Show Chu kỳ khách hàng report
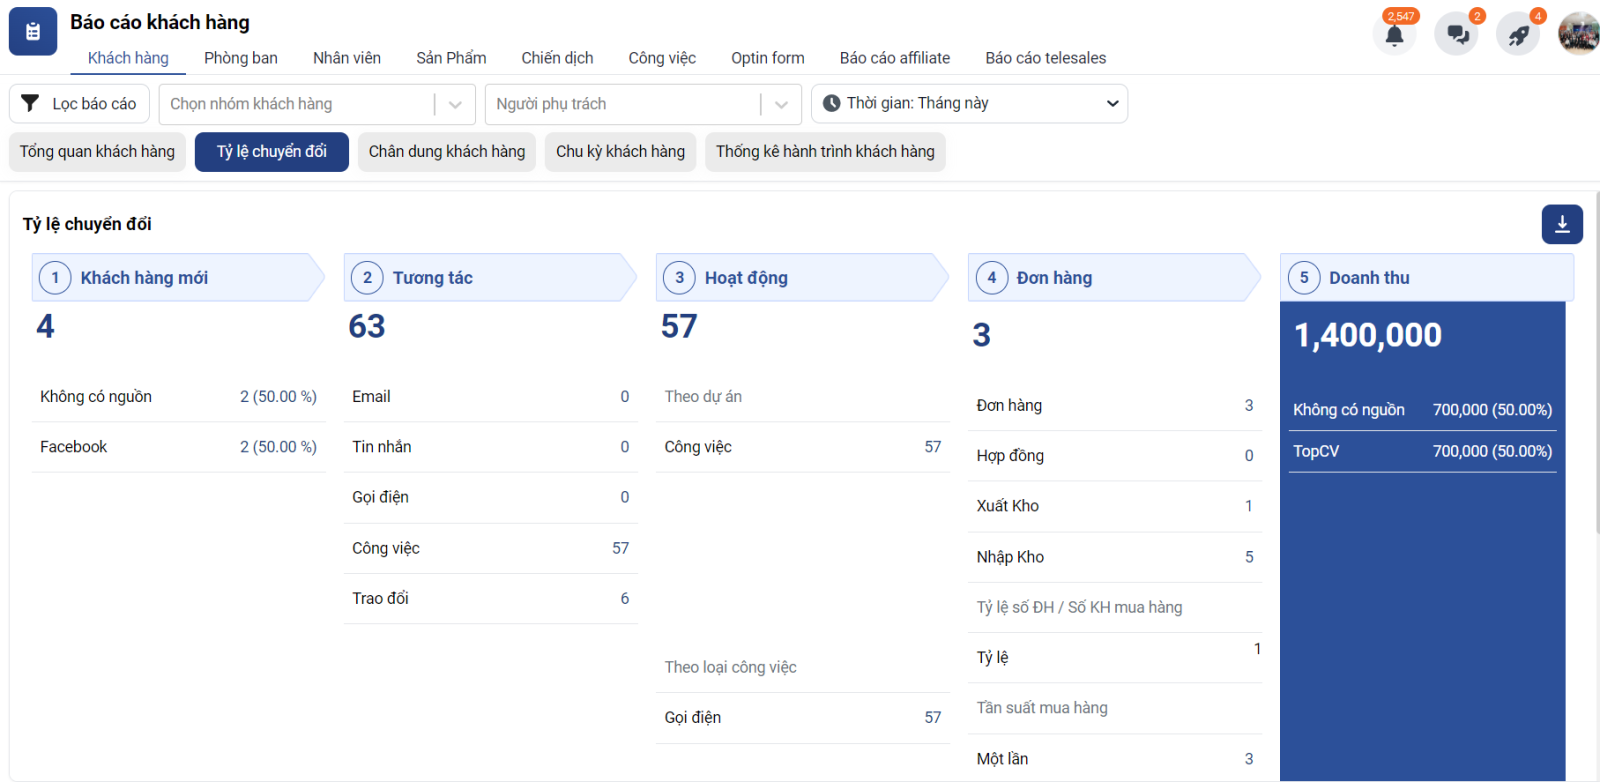The height and width of the screenshot is (782, 1600). point(620,152)
